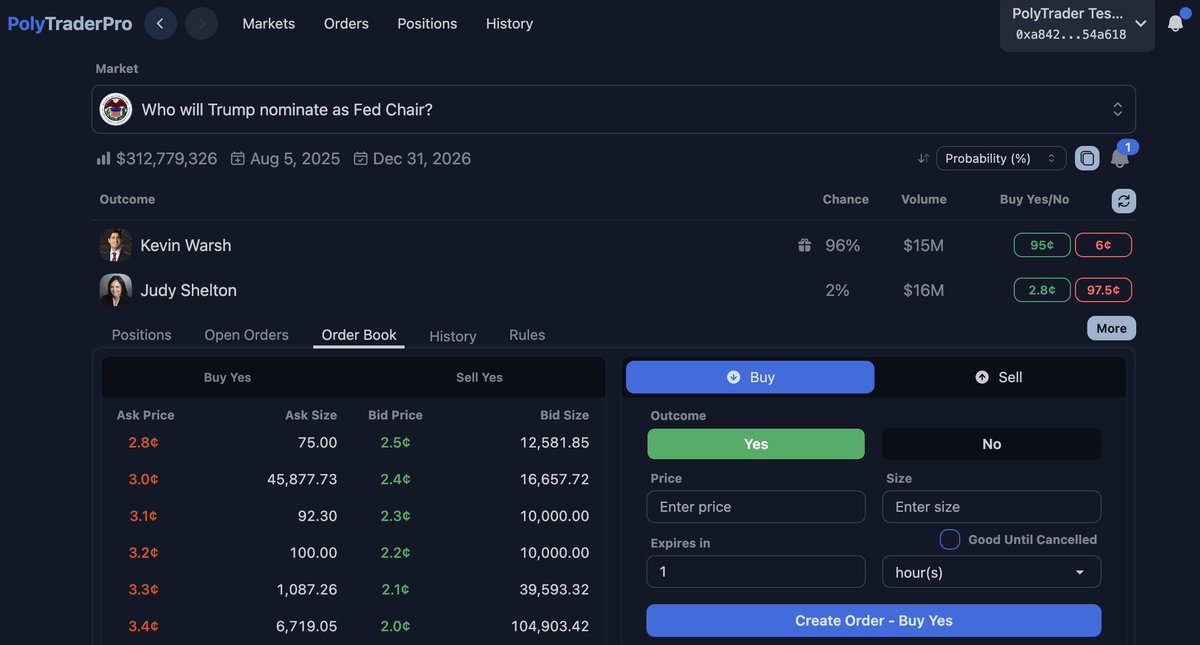Select the Sell order side
This screenshot has height=645, width=1200.
click(x=999, y=377)
